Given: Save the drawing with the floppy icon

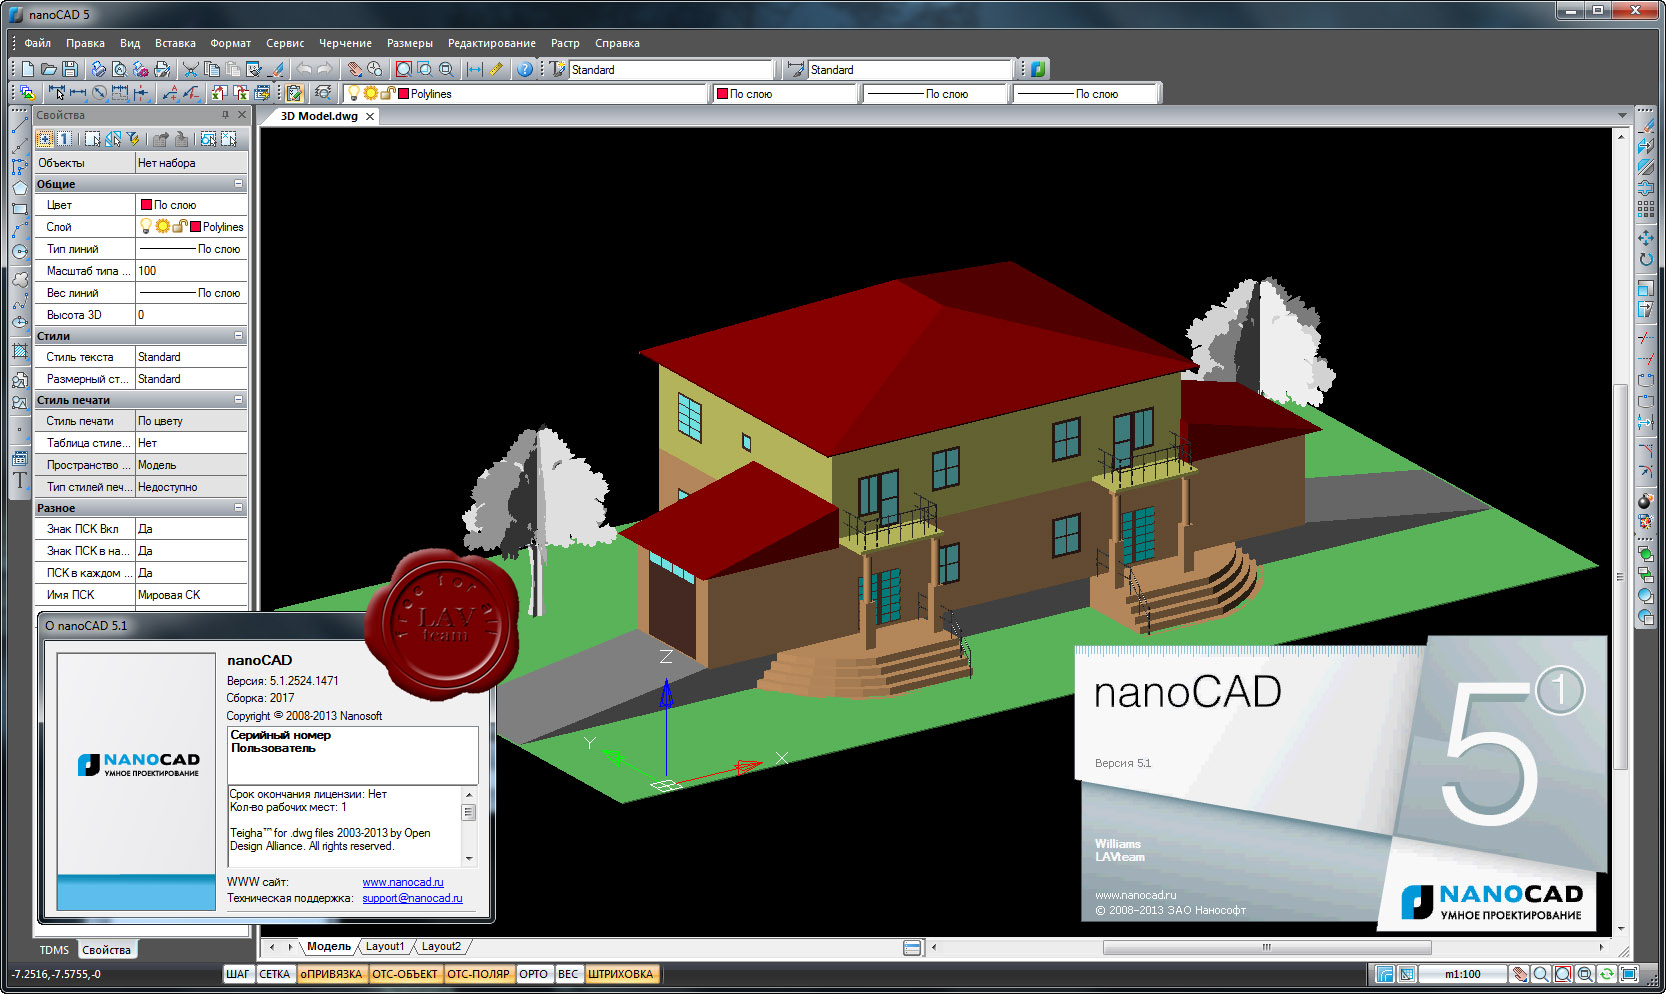Looking at the screenshot, I should tap(69, 69).
